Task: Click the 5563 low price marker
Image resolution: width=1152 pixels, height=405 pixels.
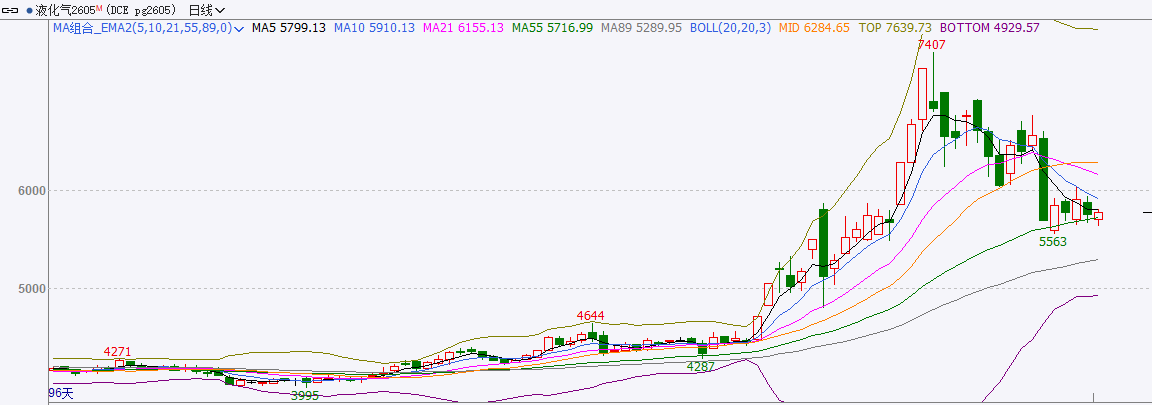Action: (x=1053, y=241)
